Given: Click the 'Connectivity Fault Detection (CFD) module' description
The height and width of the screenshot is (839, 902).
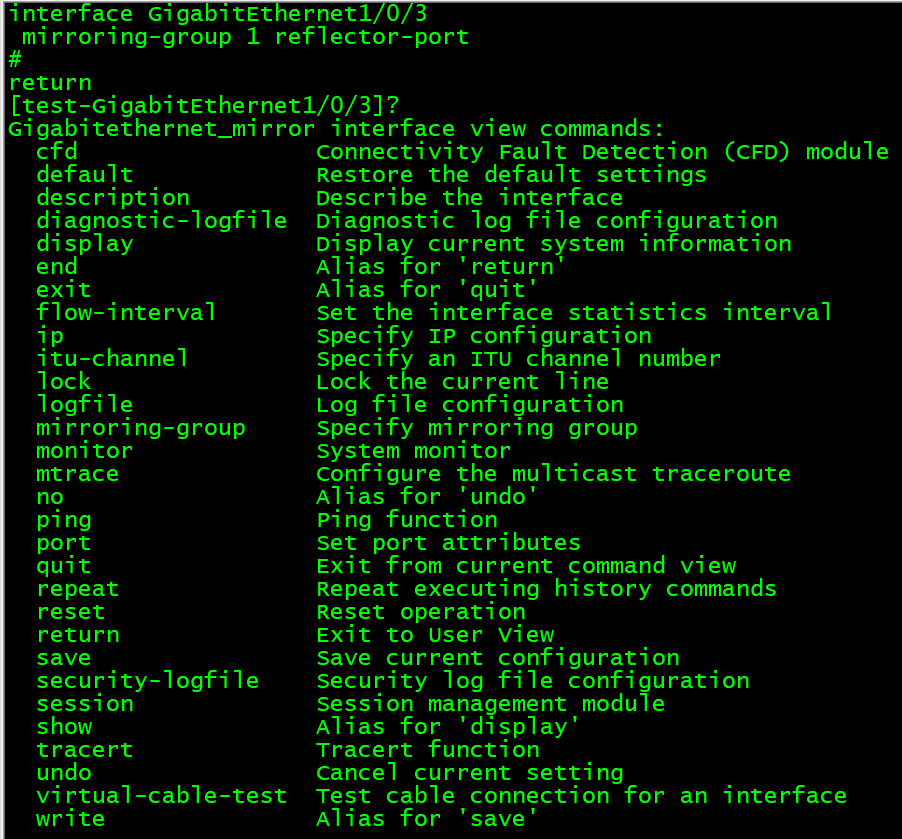Looking at the screenshot, I should click(602, 152).
